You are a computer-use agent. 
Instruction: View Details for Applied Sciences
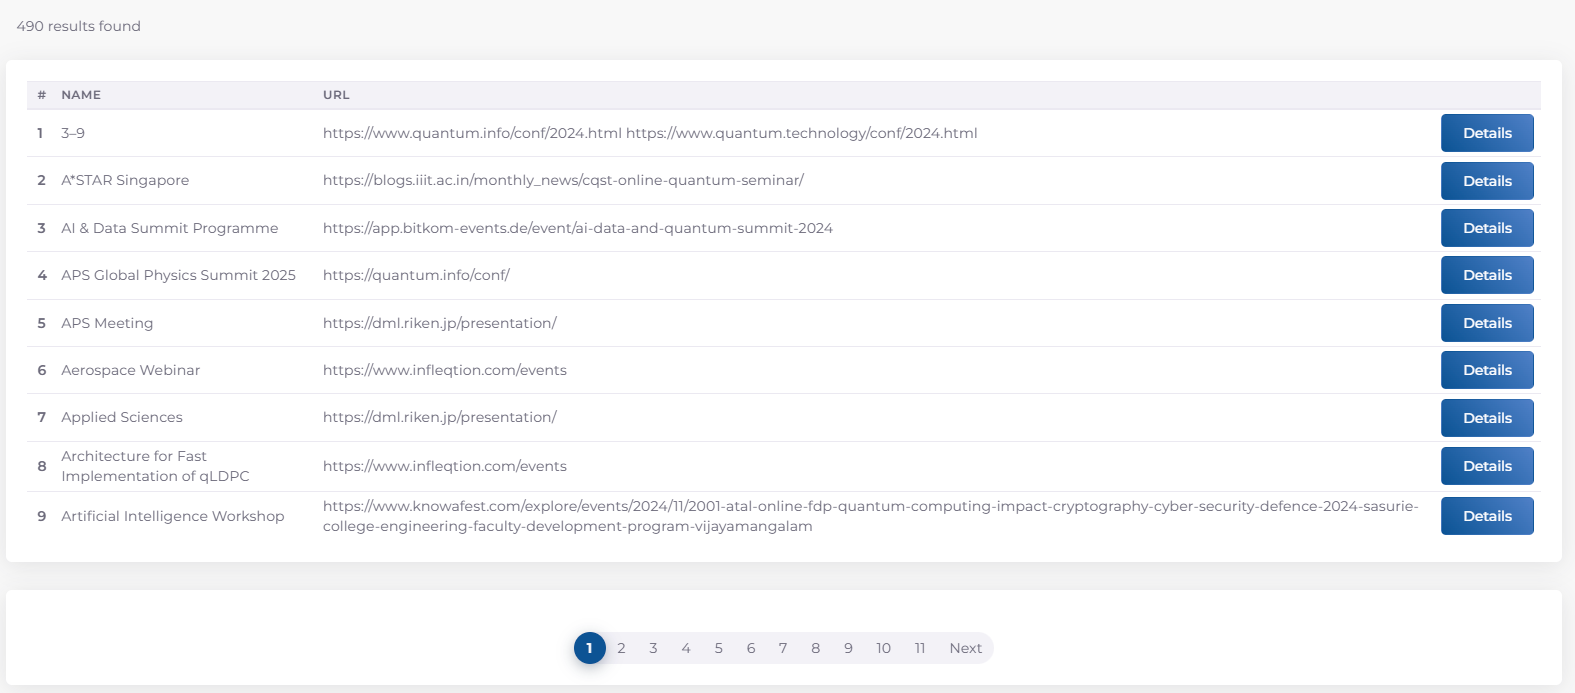tap(1486, 418)
